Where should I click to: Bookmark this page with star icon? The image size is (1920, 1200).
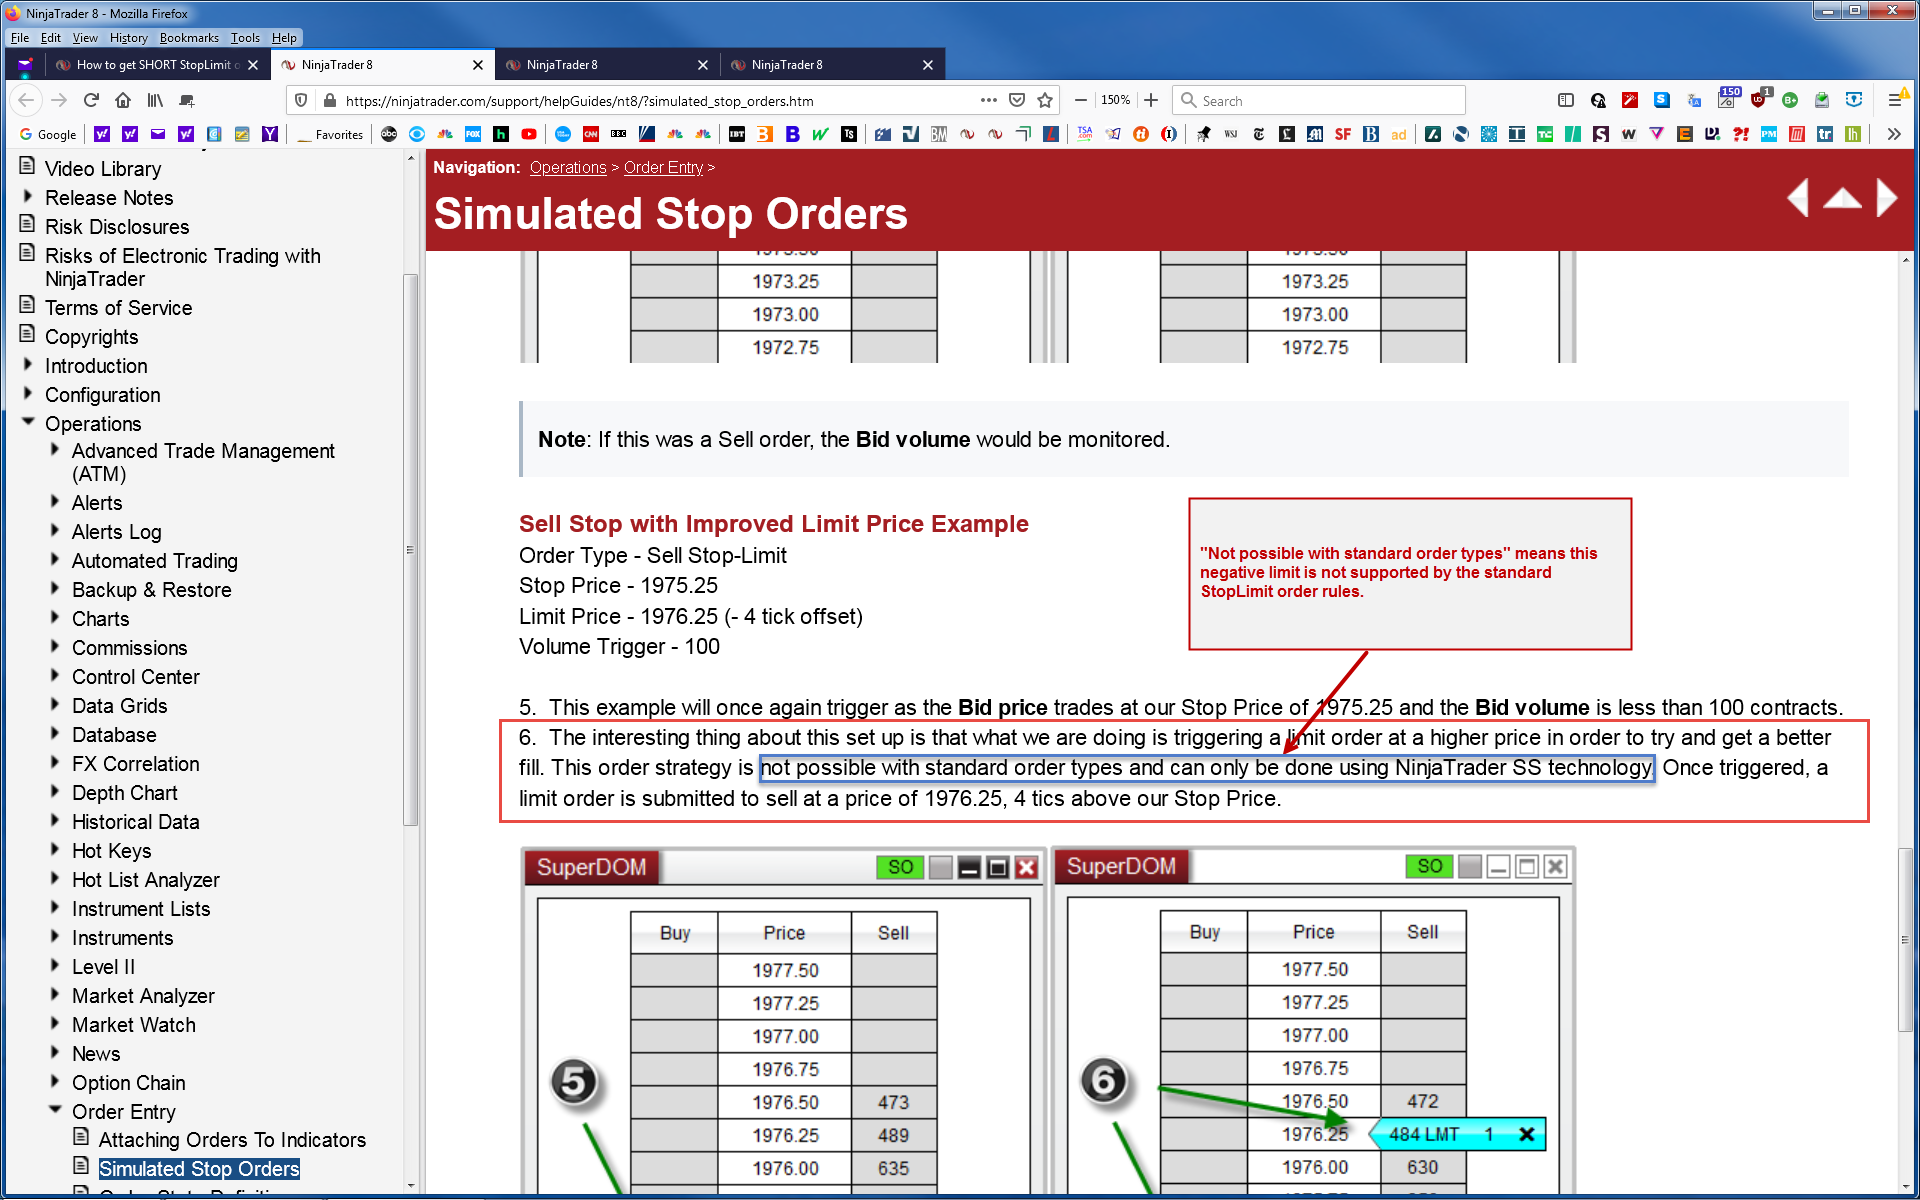tap(1045, 100)
